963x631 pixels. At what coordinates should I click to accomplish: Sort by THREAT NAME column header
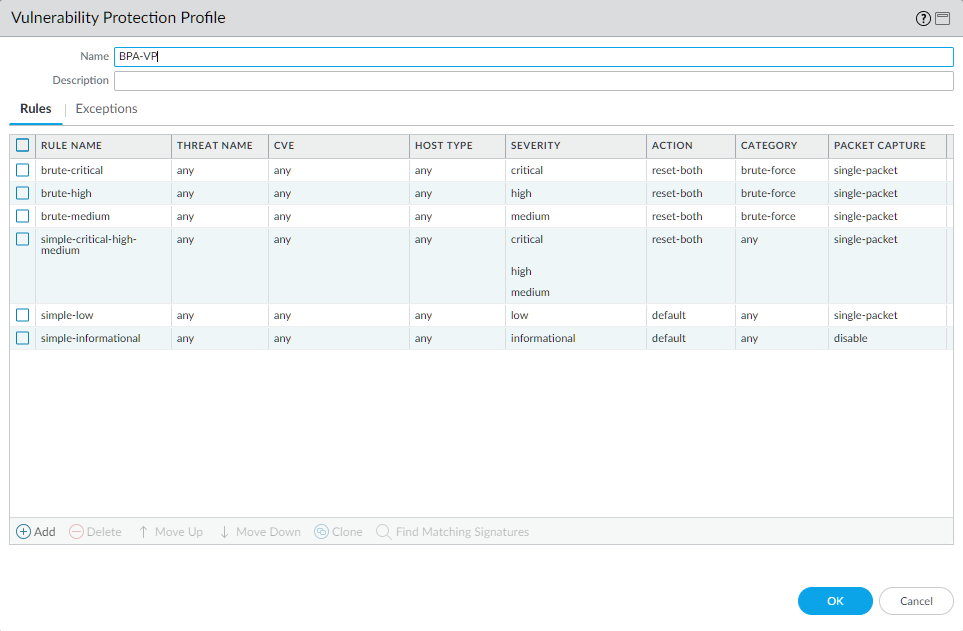[x=220, y=146]
